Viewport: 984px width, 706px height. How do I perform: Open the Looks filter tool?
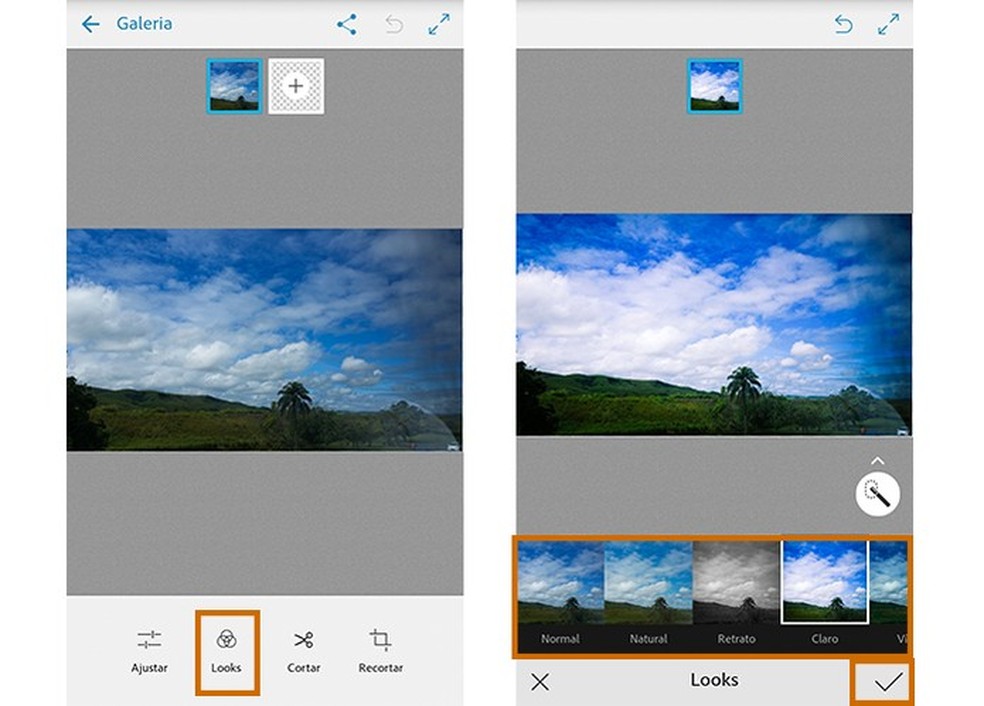(x=227, y=651)
